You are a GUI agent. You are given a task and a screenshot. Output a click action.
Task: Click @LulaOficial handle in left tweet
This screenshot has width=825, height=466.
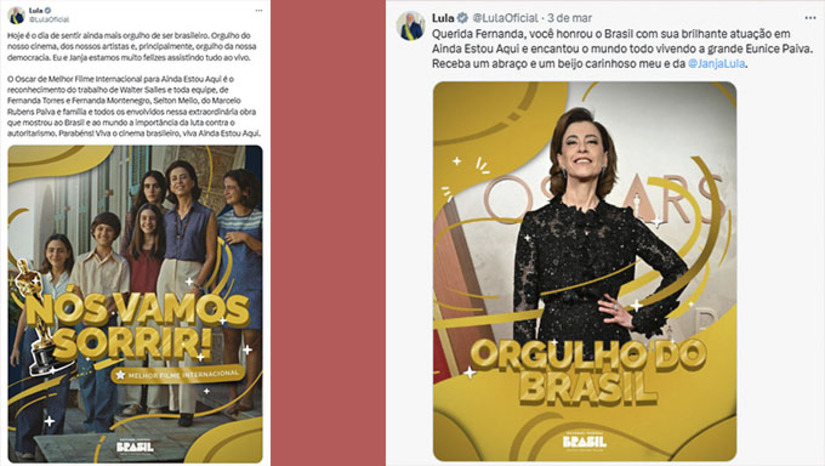[49, 19]
